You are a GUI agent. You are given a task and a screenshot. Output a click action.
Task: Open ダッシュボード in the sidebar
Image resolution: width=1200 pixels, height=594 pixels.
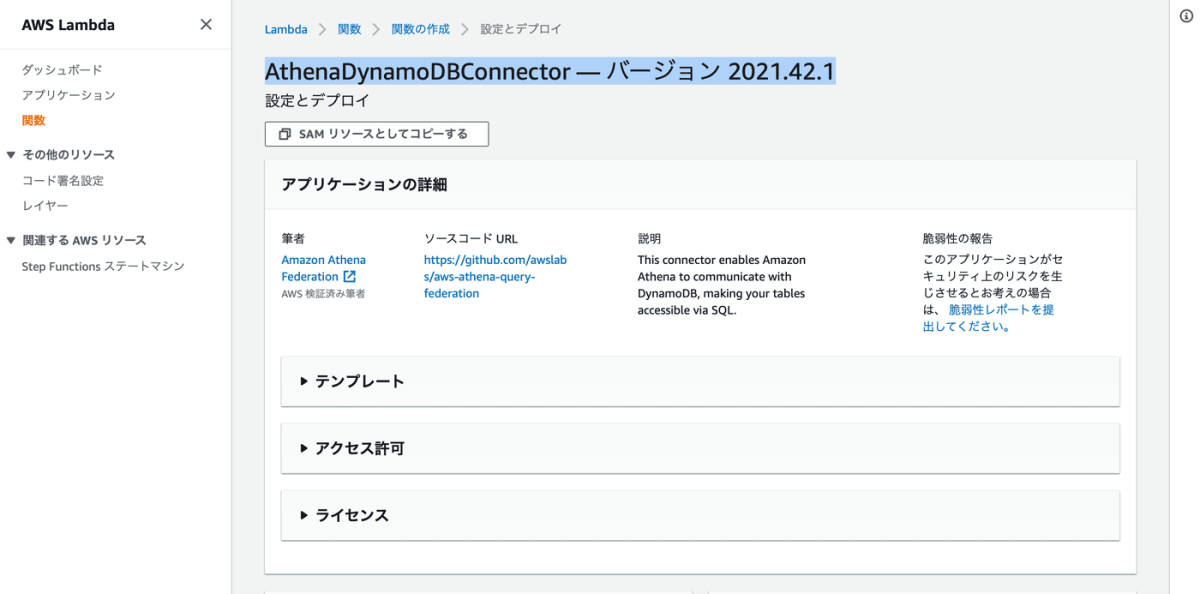coord(62,70)
